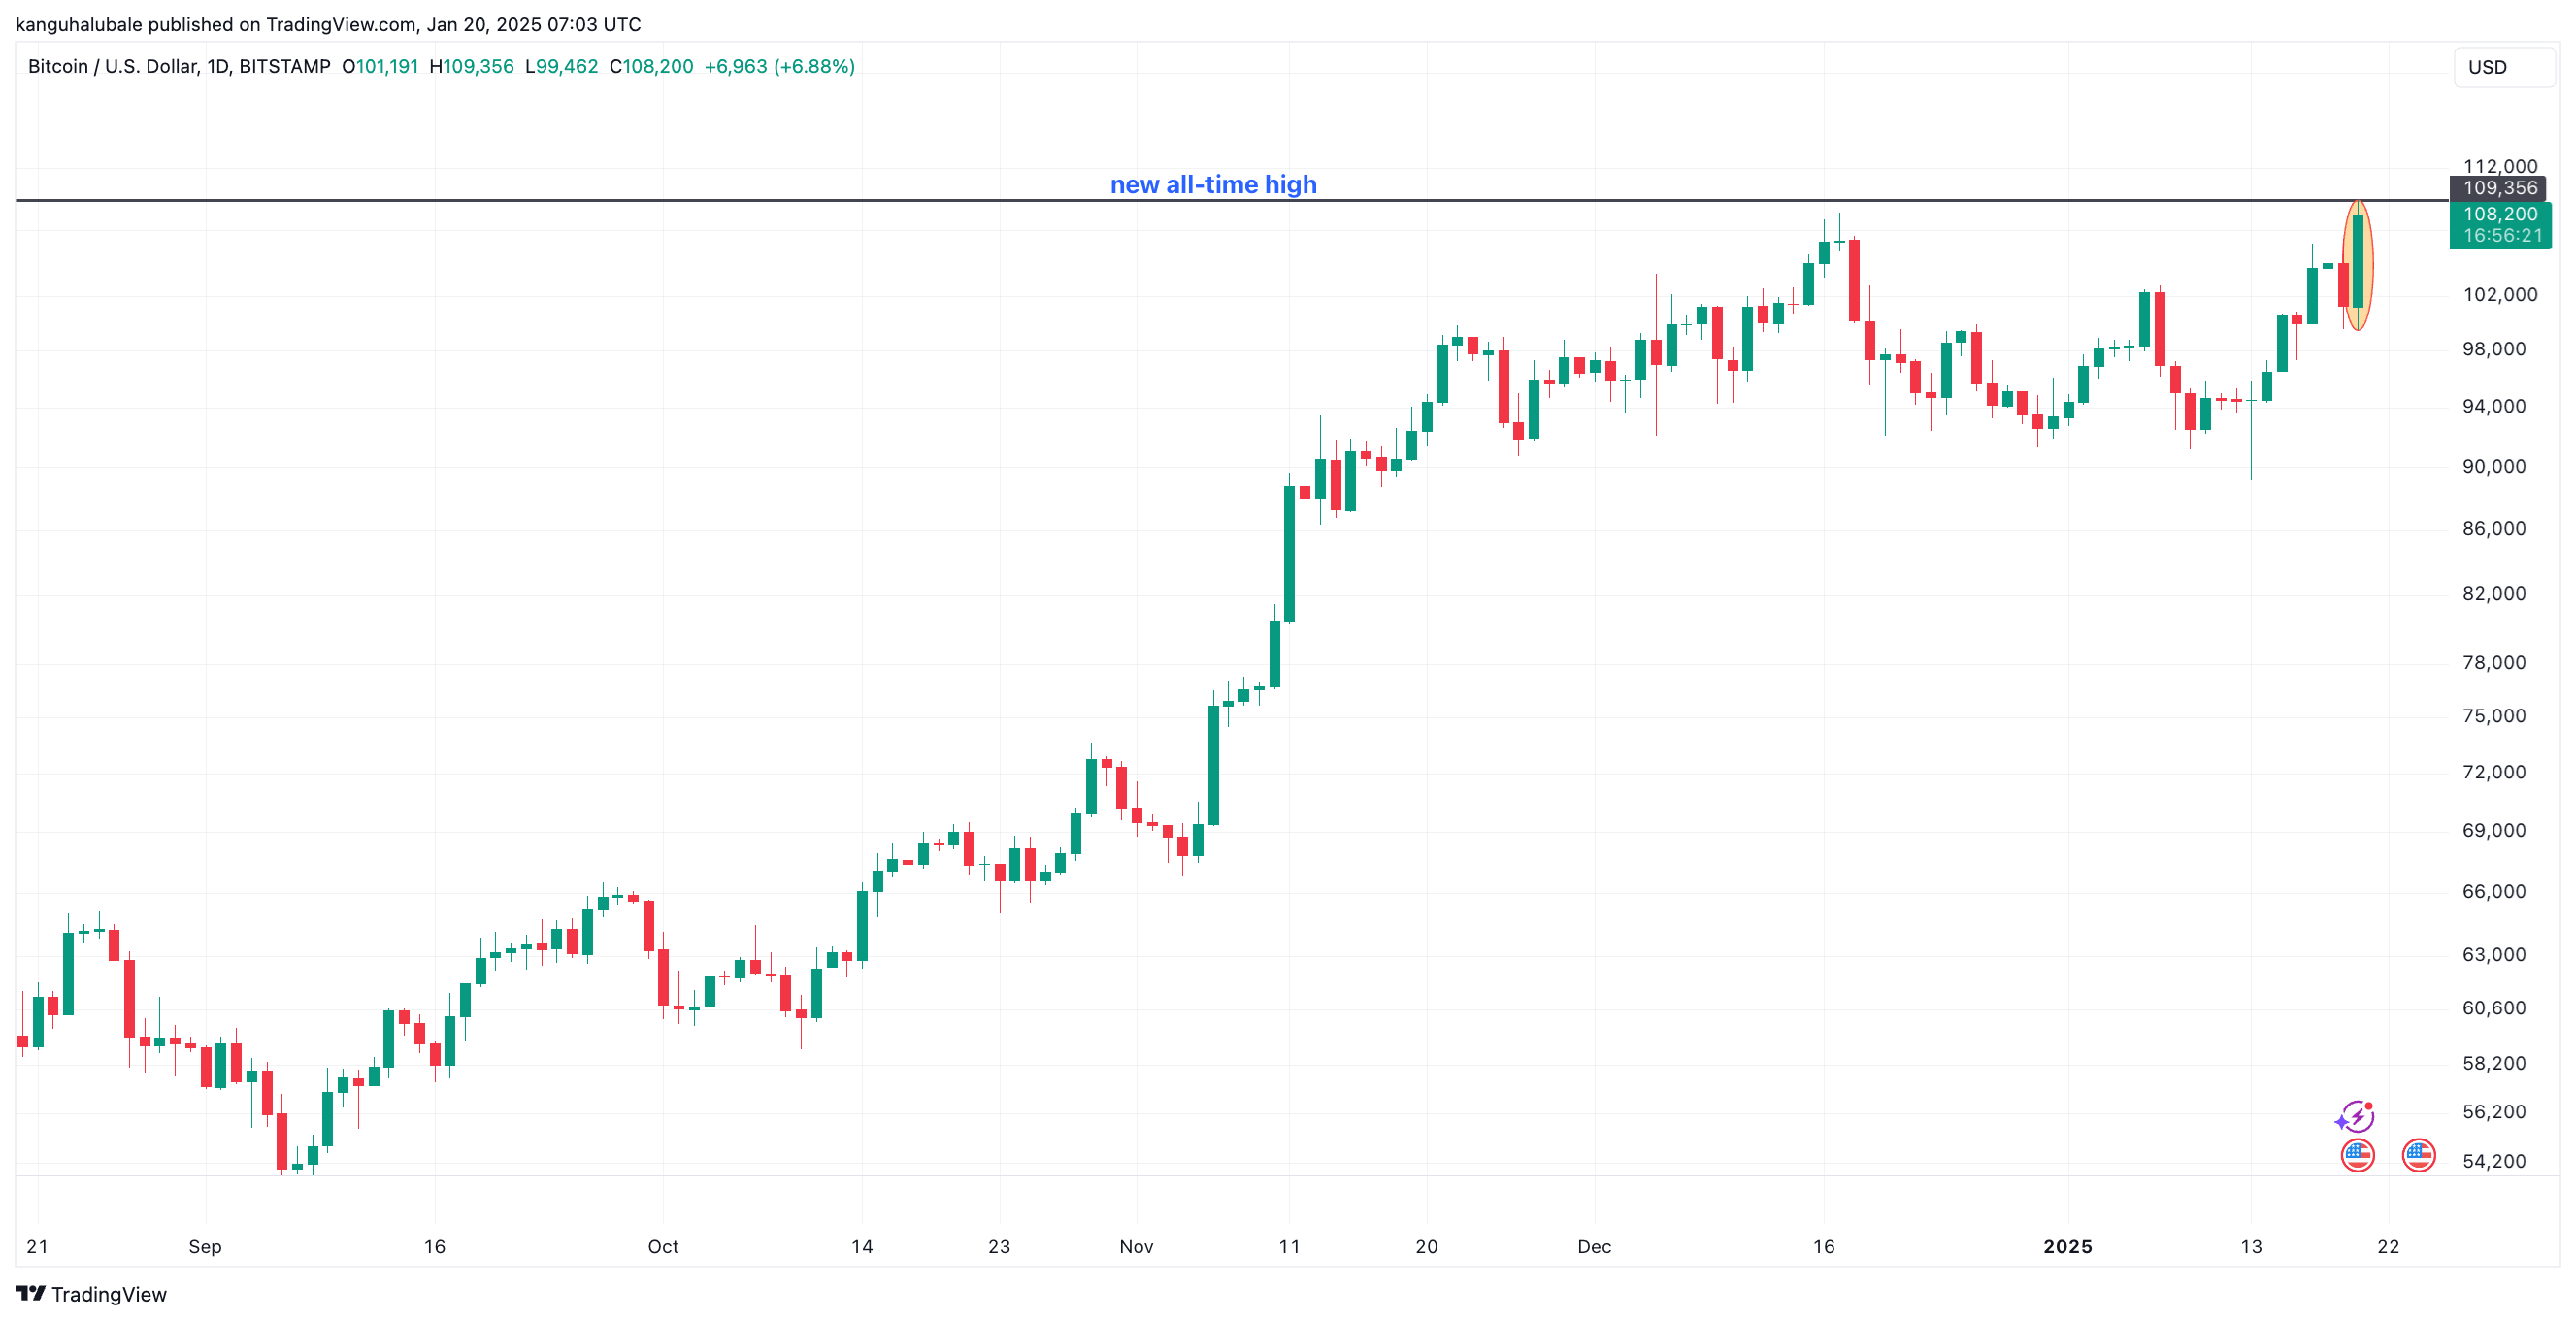Click the 90,000 price axis label
The height and width of the screenshot is (1321, 2576).
(2493, 466)
